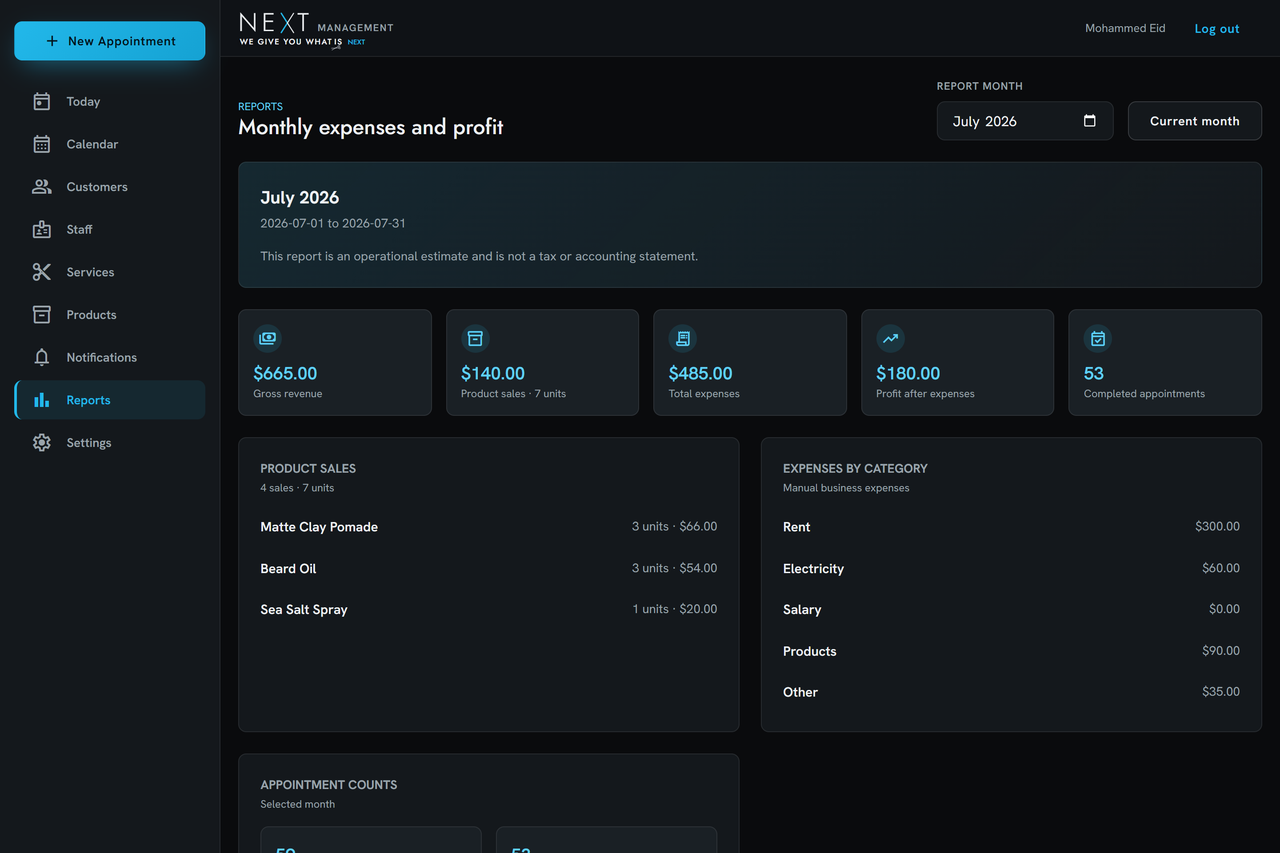Click the $180.00 Profit after expenses value

(x=908, y=373)
